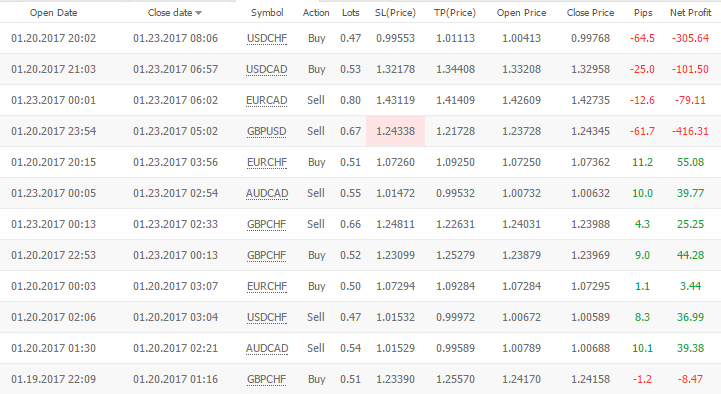Select pips value -61.7
721x394 pixels.
[x=642, y=131]
